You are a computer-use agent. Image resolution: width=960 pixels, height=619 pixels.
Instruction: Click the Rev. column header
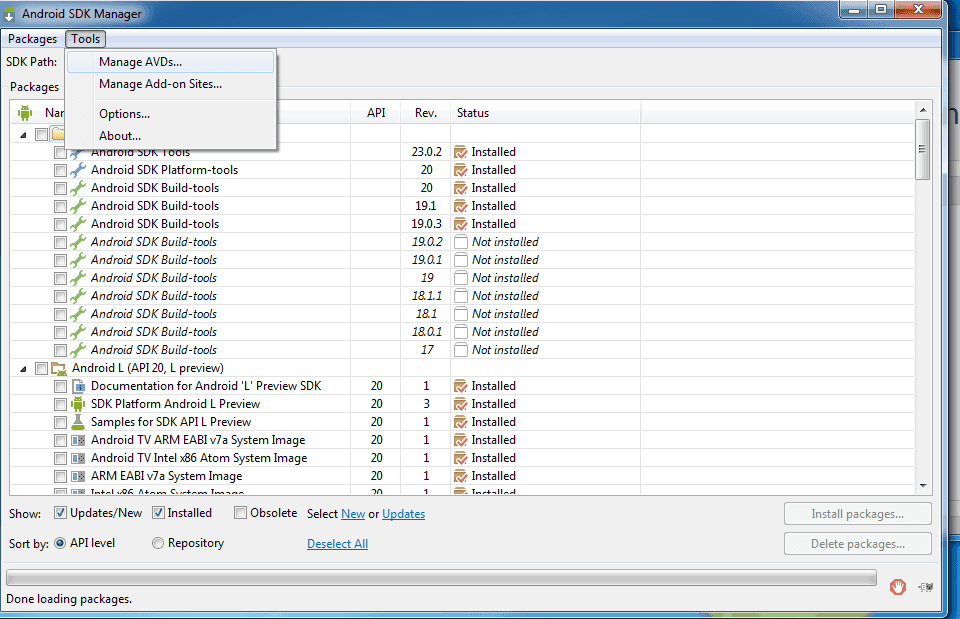[426, 113]
